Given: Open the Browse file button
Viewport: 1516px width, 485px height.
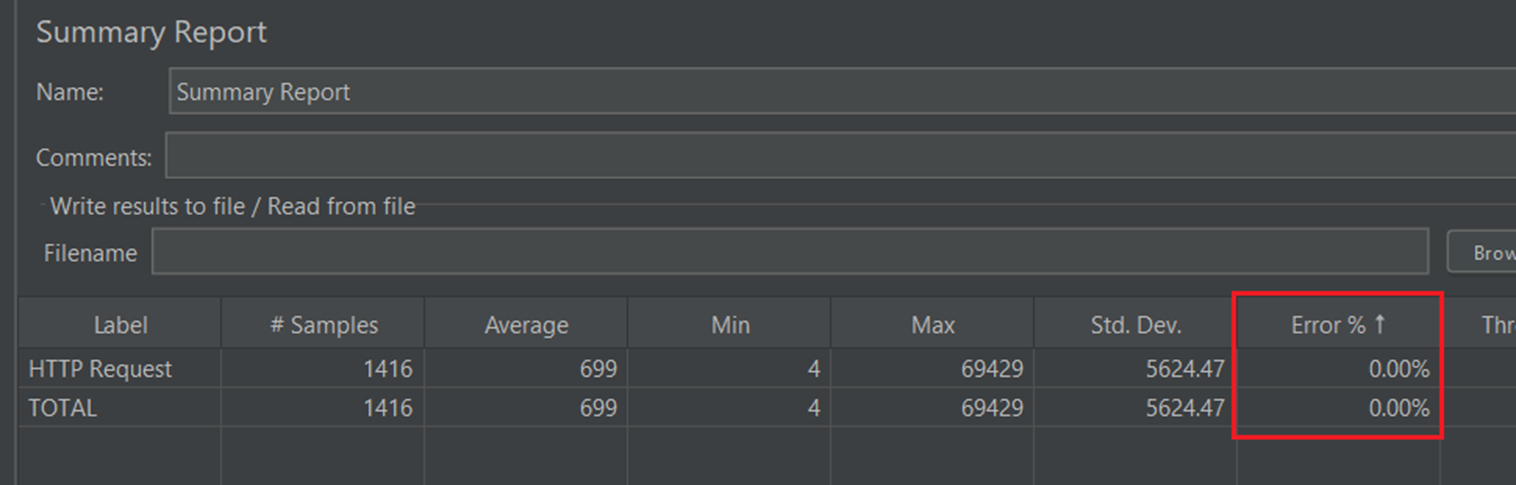Looking at the screenshot, I should [x=1482, y=252].
